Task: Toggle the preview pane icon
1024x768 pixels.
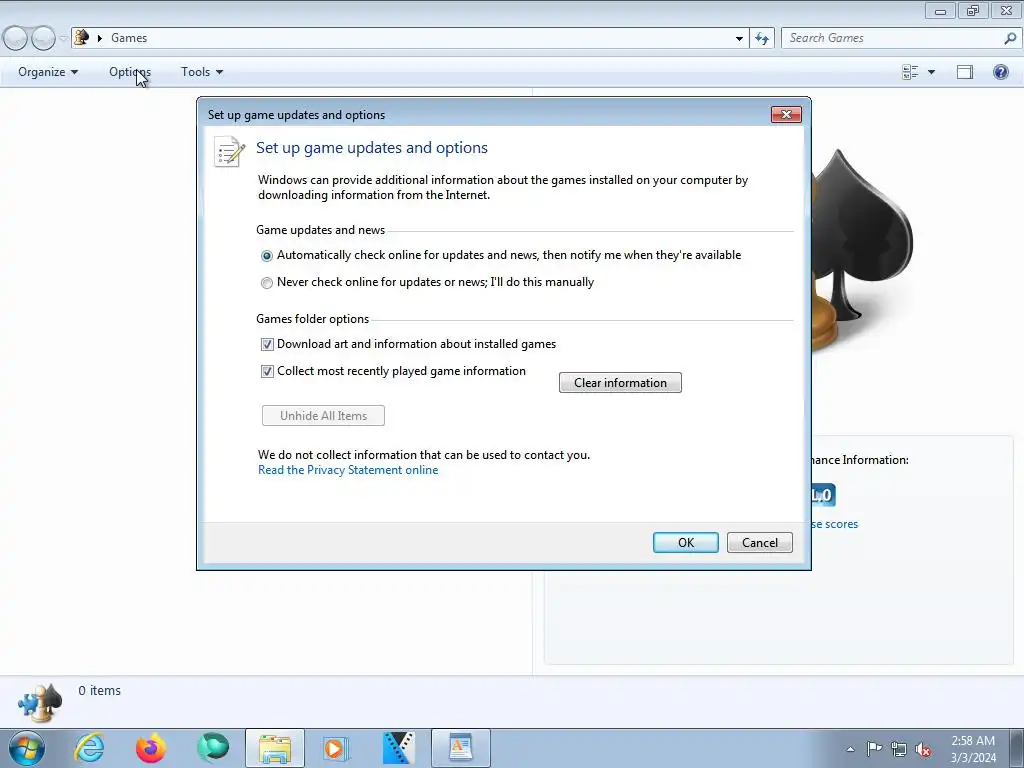Action: (x=965, y=72)
